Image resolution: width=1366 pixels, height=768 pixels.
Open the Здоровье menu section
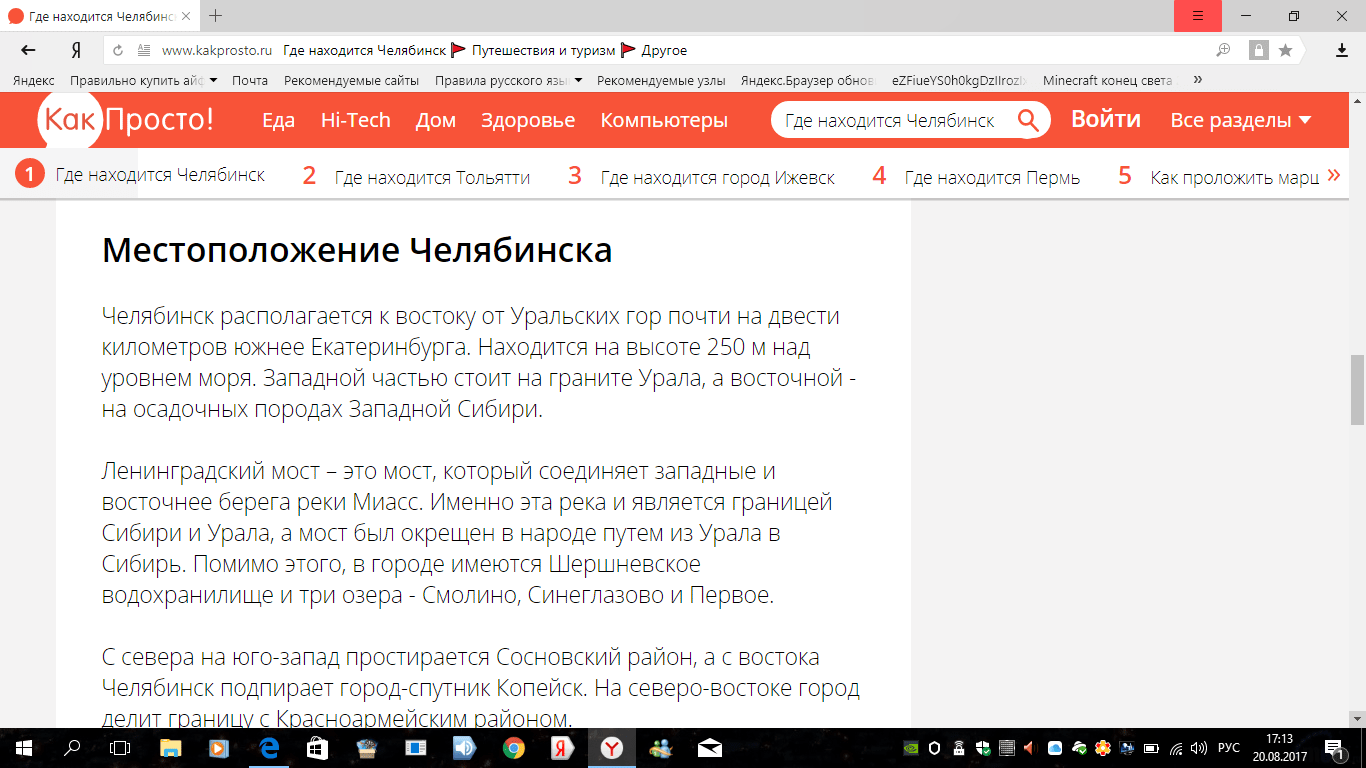tap(528, 121)
